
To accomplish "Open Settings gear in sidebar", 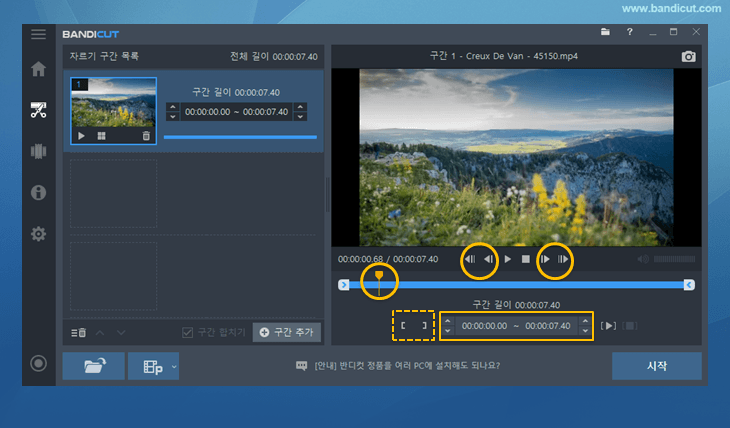I will pyautogui.click(x=38, y=234).
